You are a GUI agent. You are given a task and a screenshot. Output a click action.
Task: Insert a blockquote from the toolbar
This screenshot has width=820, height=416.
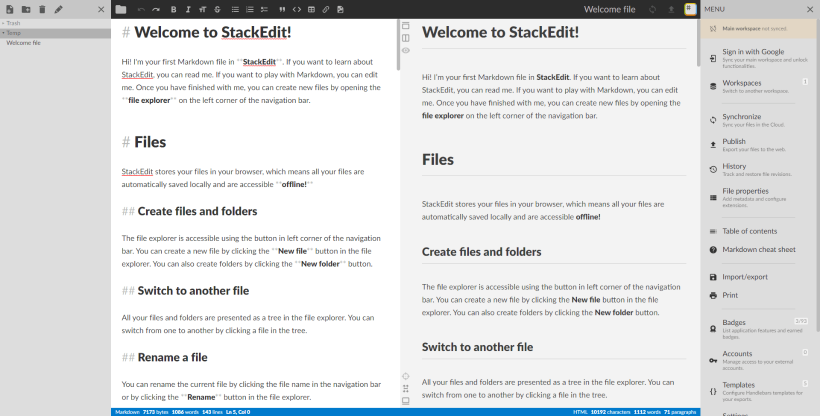point(281,9)
